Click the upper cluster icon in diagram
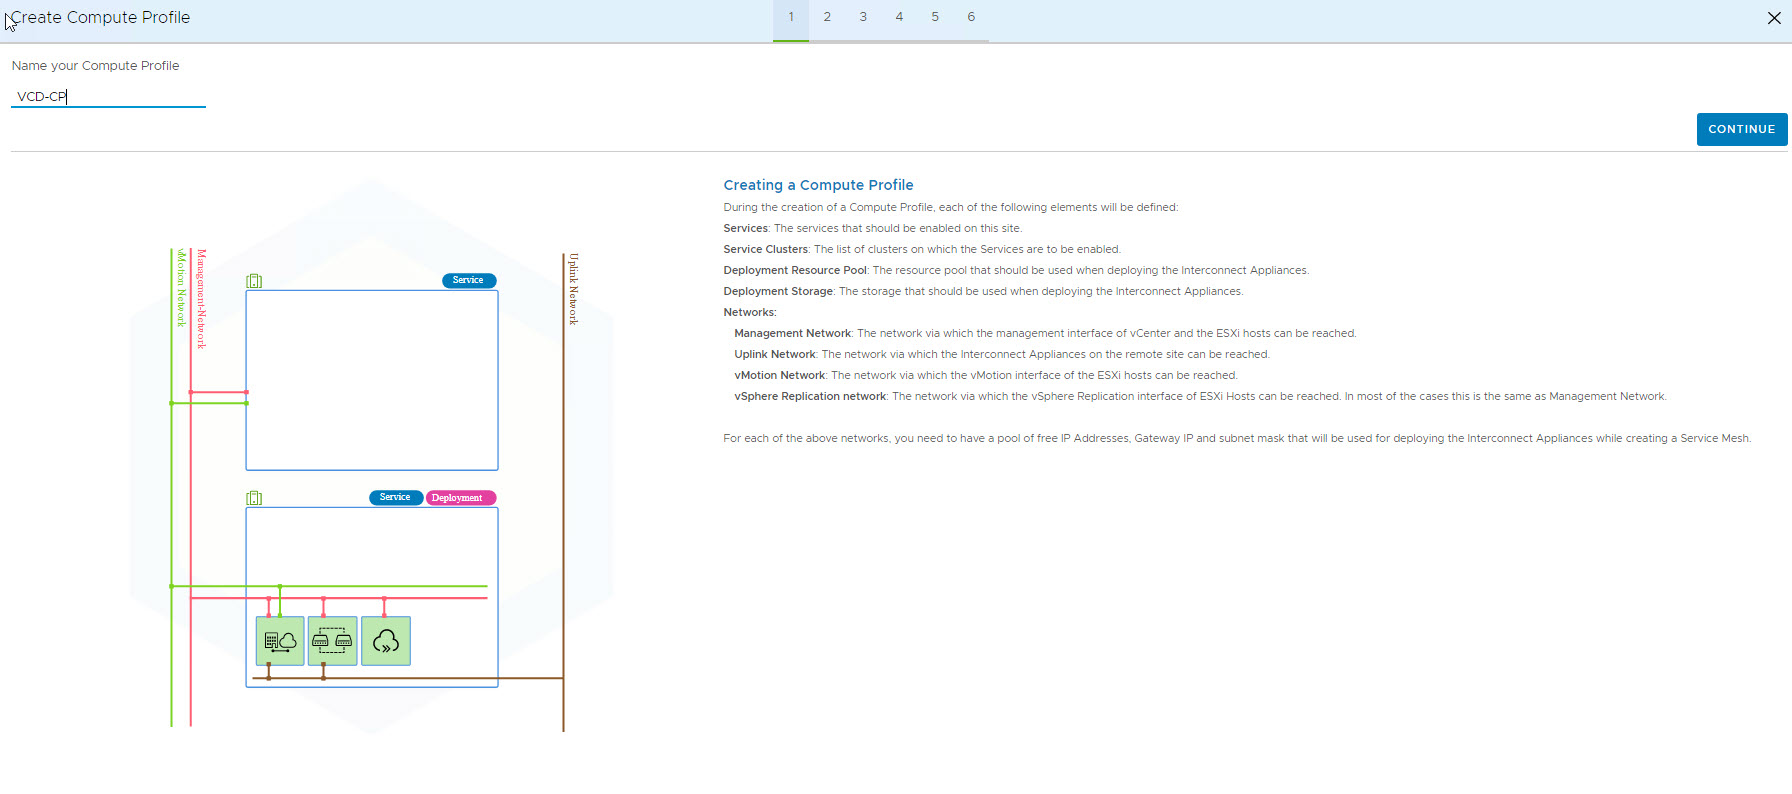This screenshot has width=1792, height=794. (x=254, y=281)
